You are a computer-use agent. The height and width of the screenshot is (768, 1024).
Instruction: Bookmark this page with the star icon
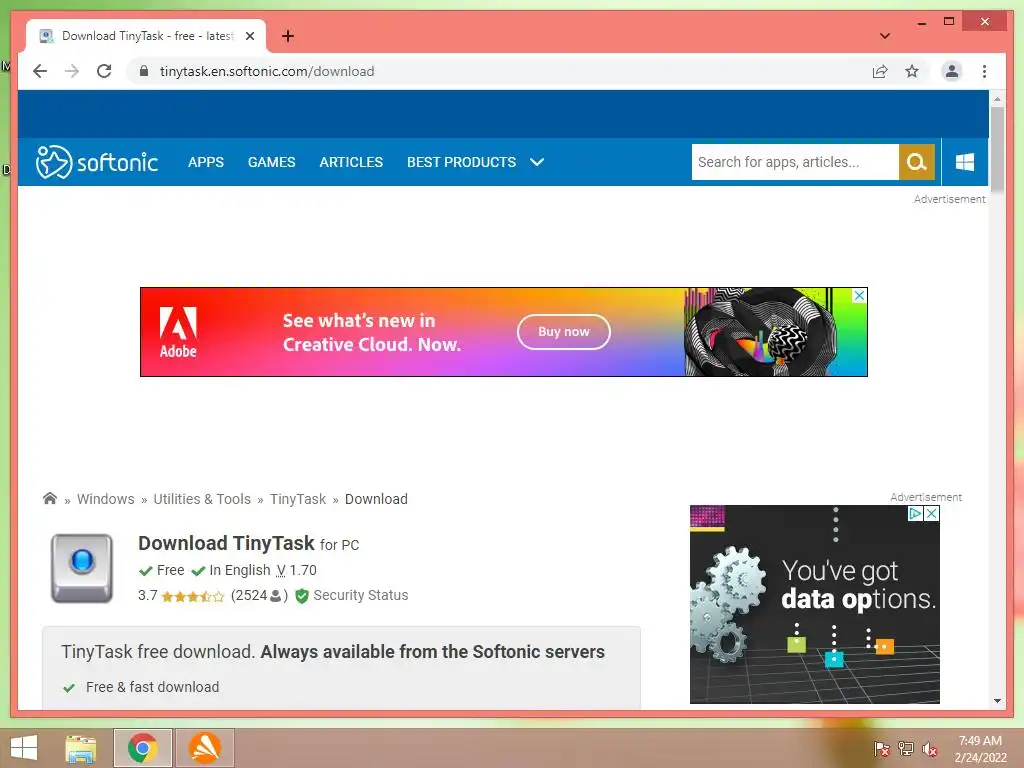[x=912, y=71]
